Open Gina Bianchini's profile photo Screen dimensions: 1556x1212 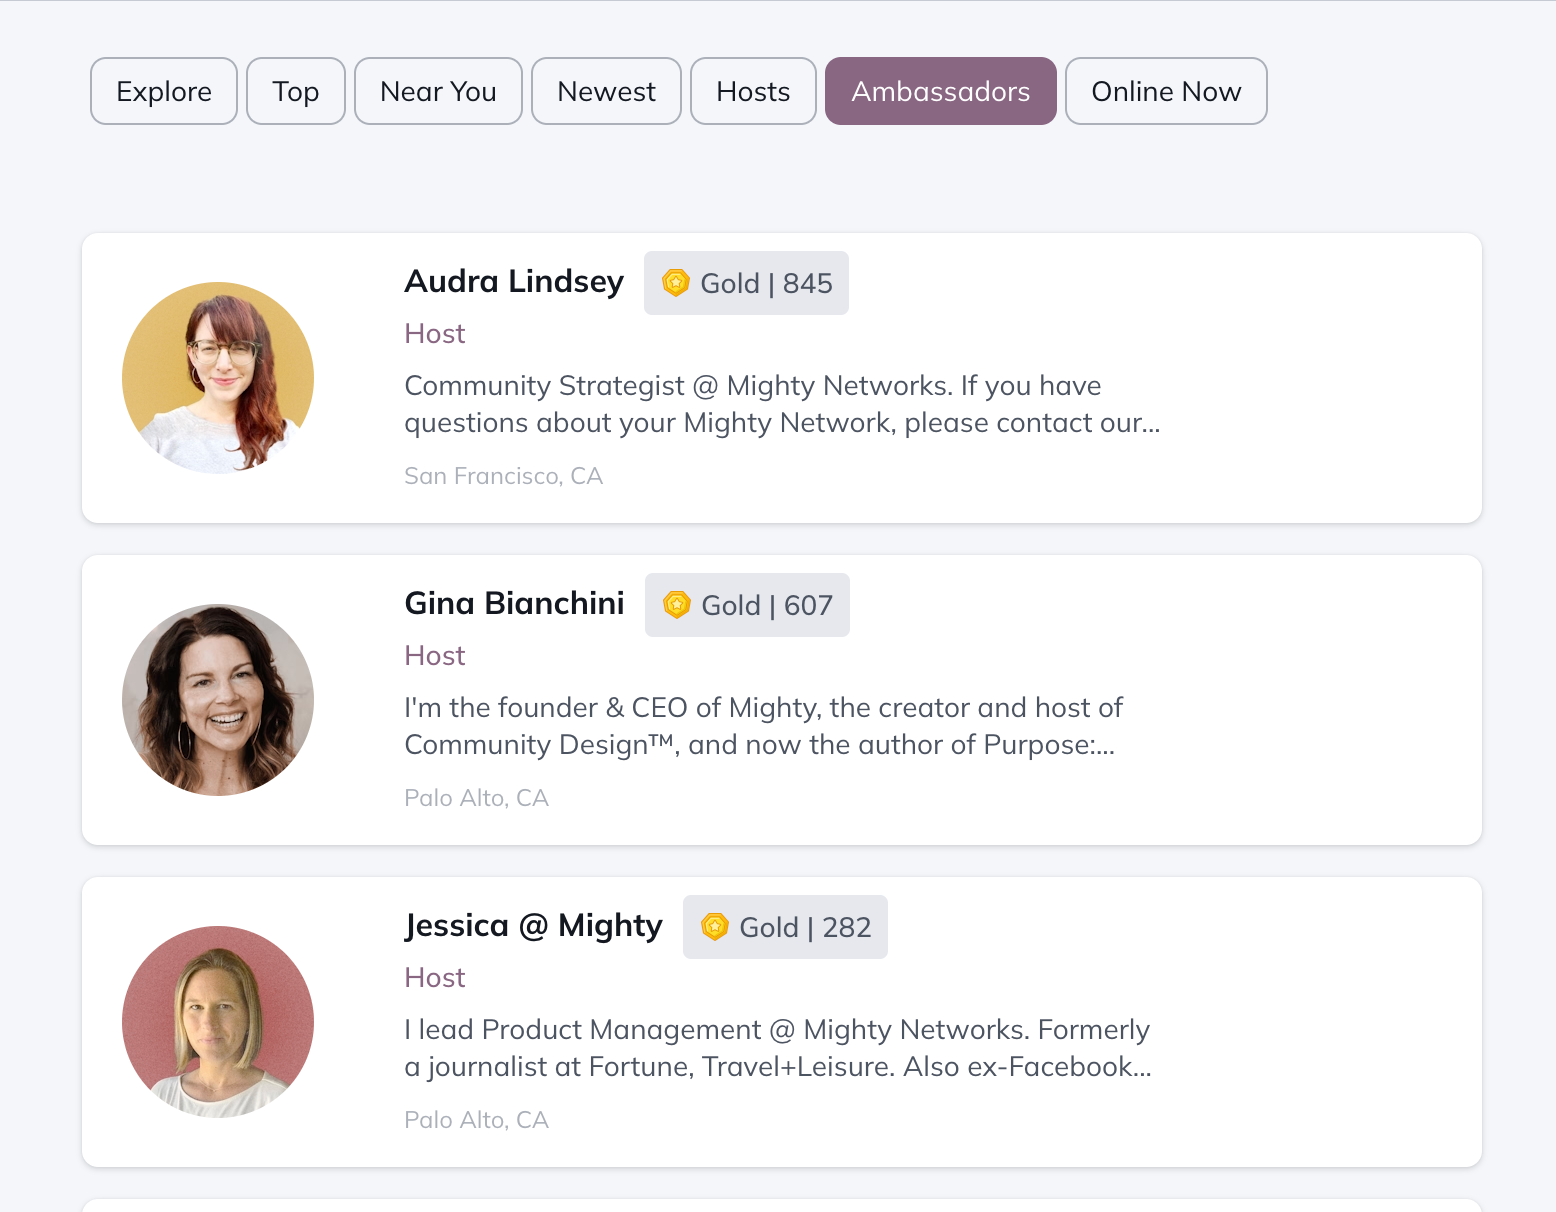(x=218, y=700)
